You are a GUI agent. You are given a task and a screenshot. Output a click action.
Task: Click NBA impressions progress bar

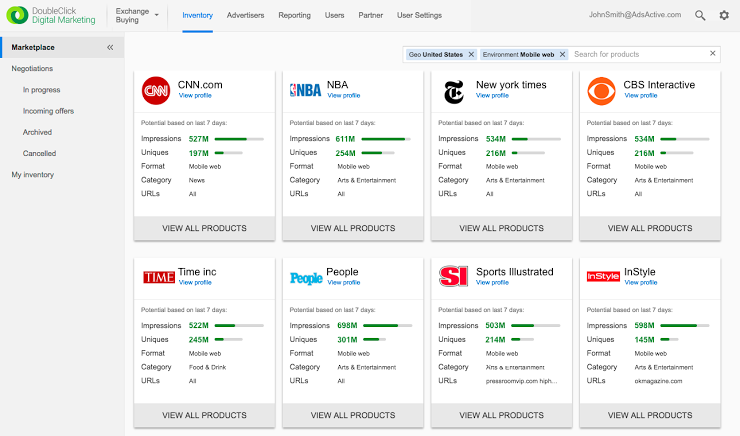point(386,139)
